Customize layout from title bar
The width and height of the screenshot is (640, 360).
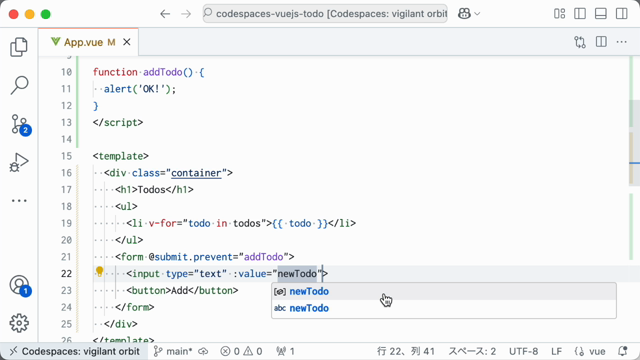point(559,14)
